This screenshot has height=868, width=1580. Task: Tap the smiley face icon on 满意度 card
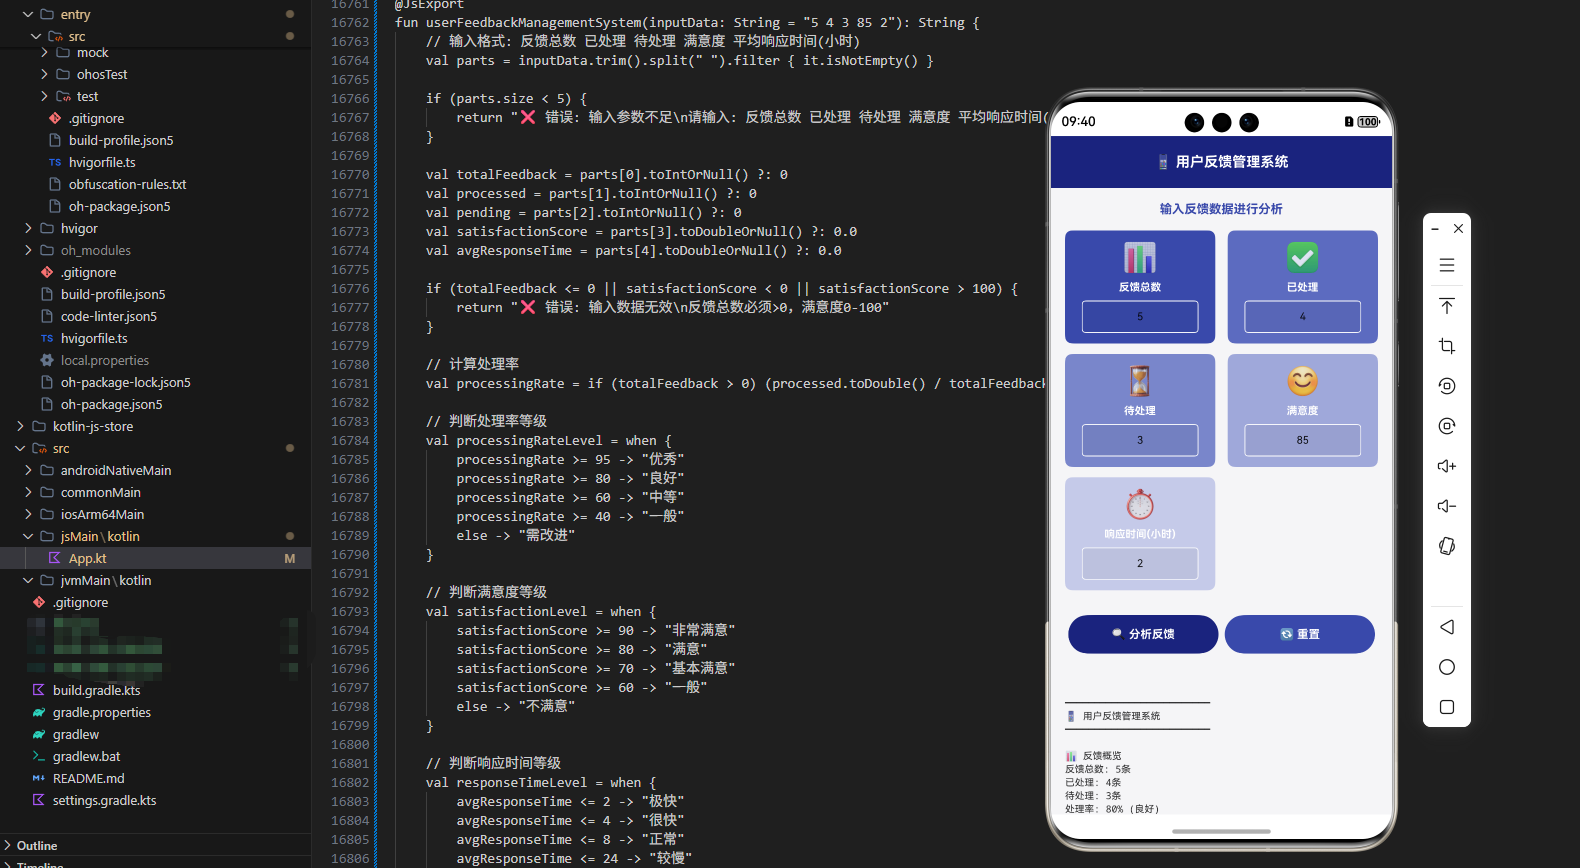coord(1302,381)
